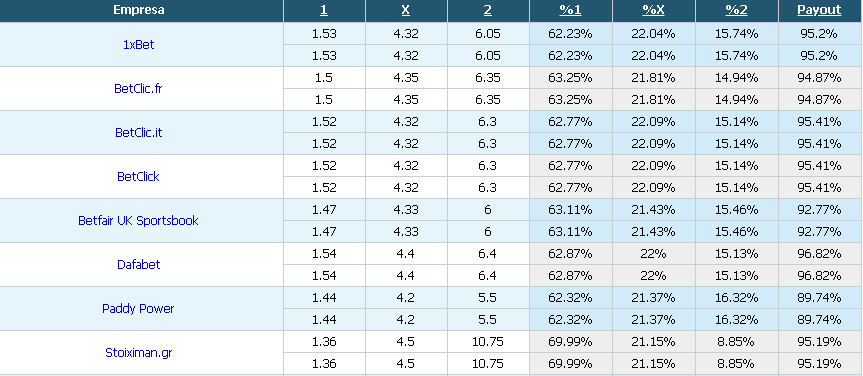
Task: Sort table by the X column header
Action: [406, 10]
